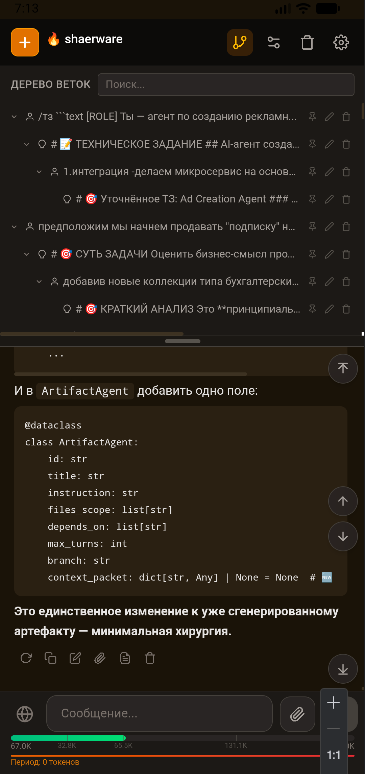Reset zoom using the 1:1 button

coord(334,755)
